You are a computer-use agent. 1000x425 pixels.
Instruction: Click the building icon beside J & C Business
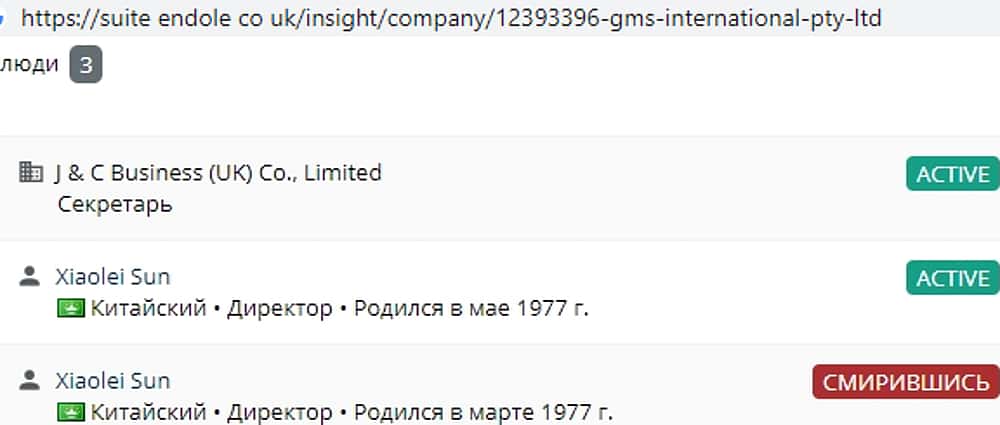(31, 172)
